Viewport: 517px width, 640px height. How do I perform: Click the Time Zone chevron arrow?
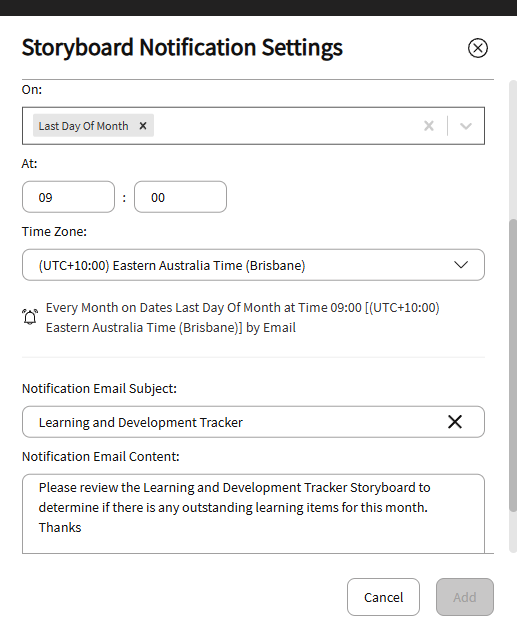tap(461, 265)
